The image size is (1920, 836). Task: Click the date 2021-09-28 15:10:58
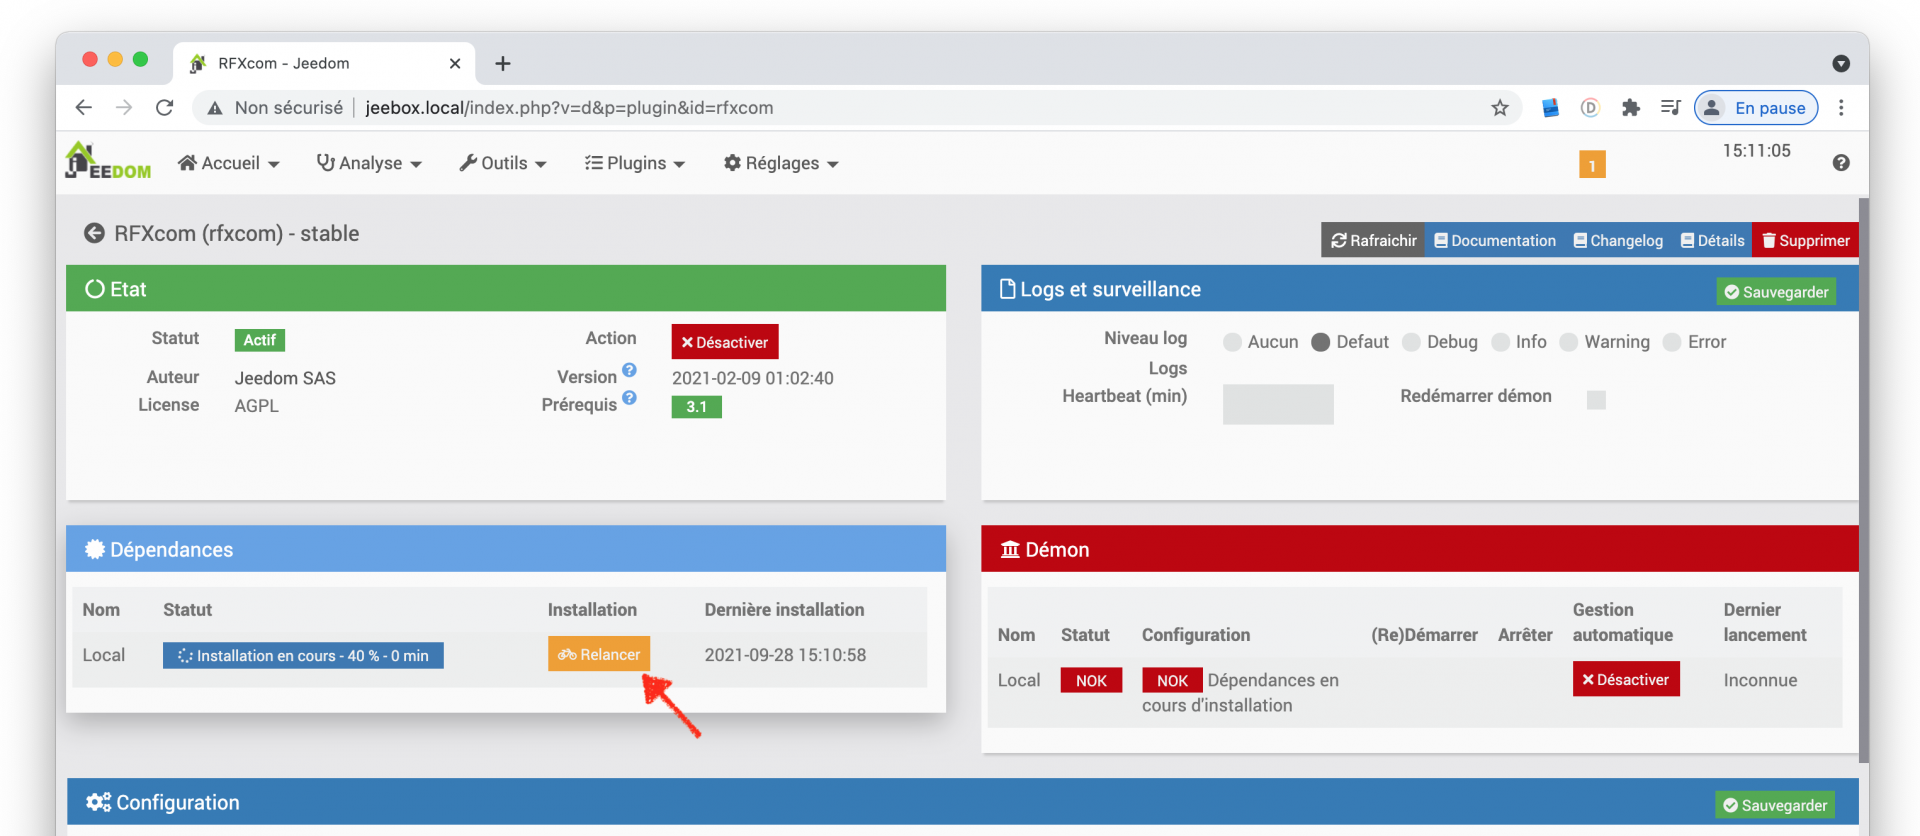(x=785, y=655)
